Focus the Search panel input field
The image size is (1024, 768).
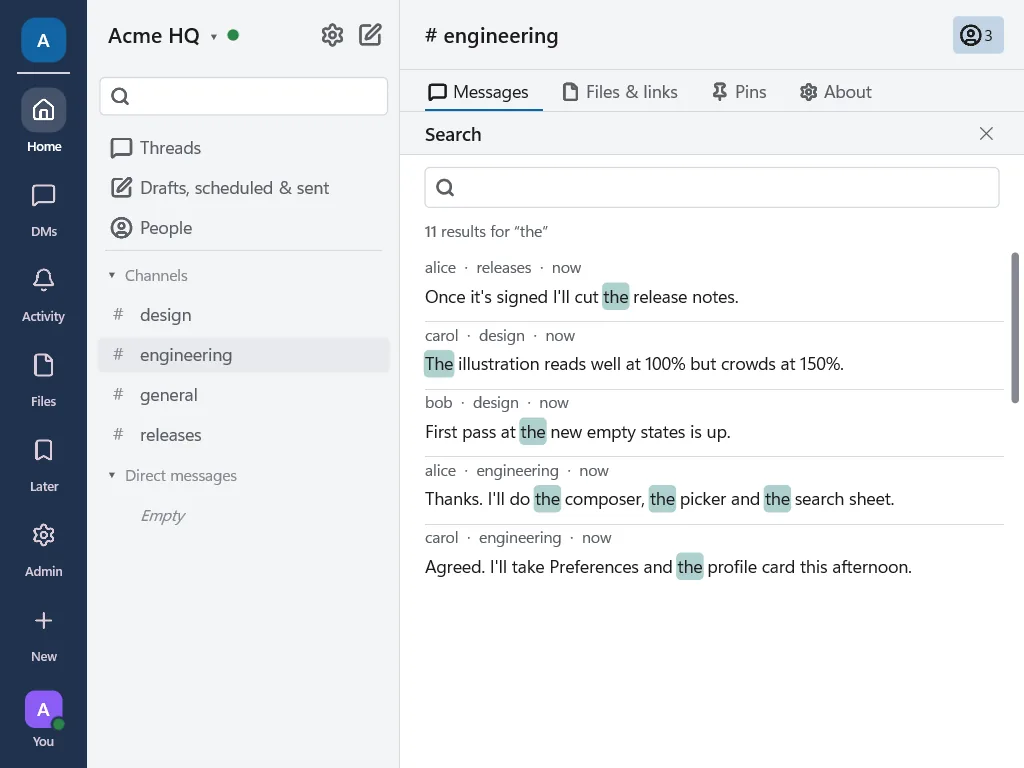(712, 188)
